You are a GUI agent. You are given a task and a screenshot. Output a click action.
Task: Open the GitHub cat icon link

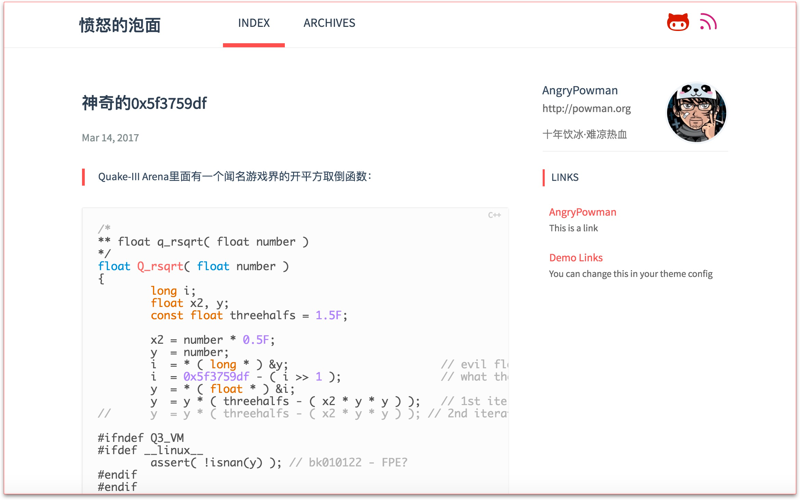click(x=677, y=23)
